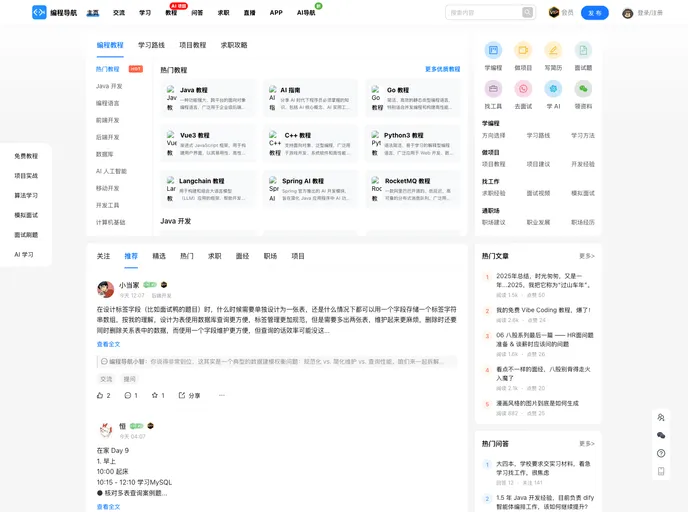Click the floating customer service icon
This screenshot has height=512, width=688.
pyautogui.click(x=661, y=417)
